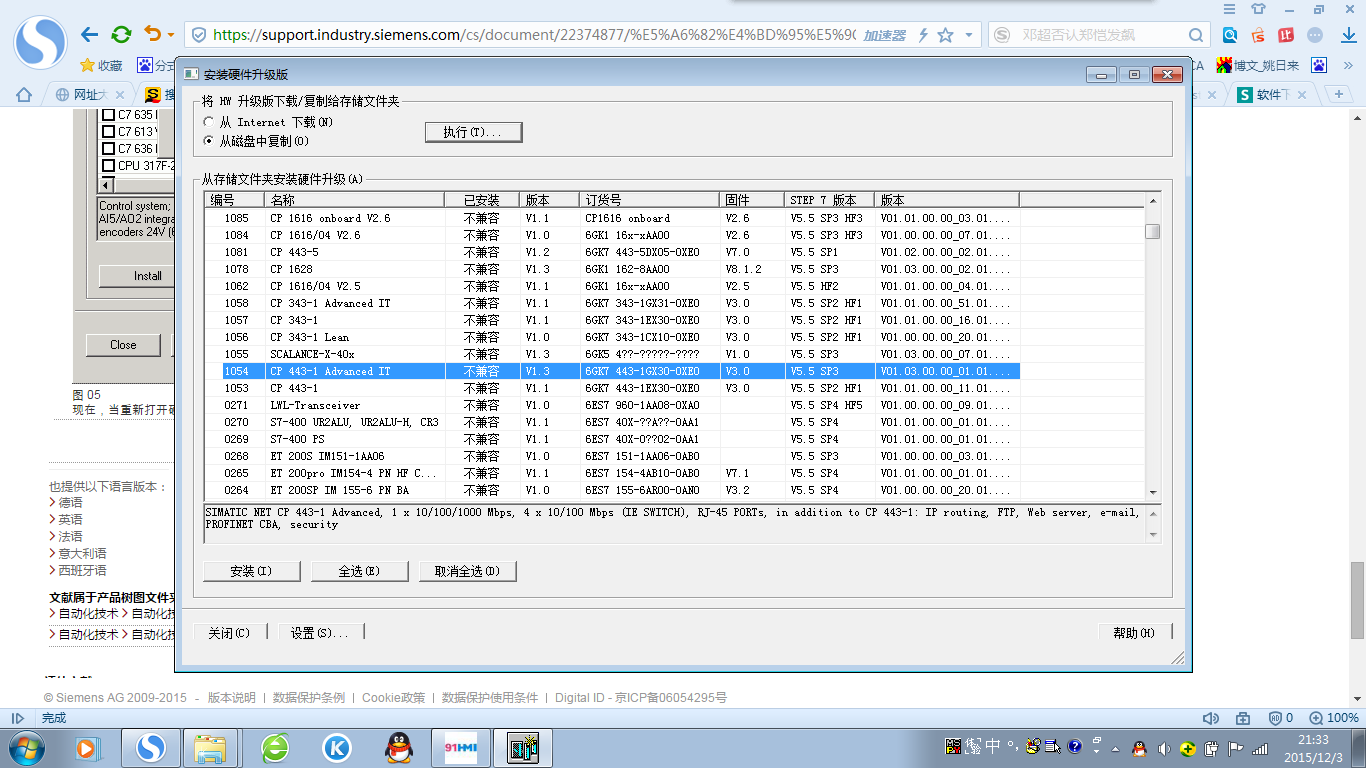Click the home icon on the tab bar
1366x768 pixels.
click(24, 95)
